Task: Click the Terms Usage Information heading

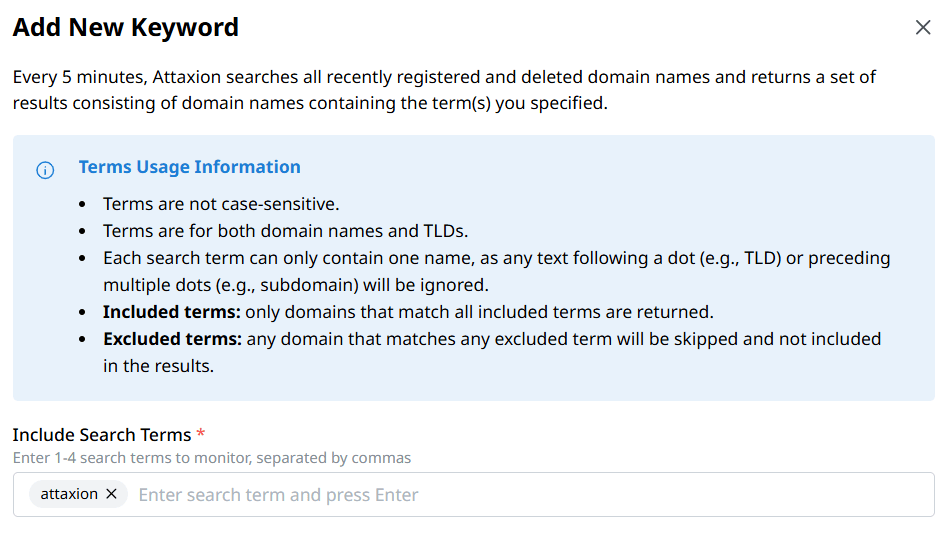Action: [x=189, y=167]
